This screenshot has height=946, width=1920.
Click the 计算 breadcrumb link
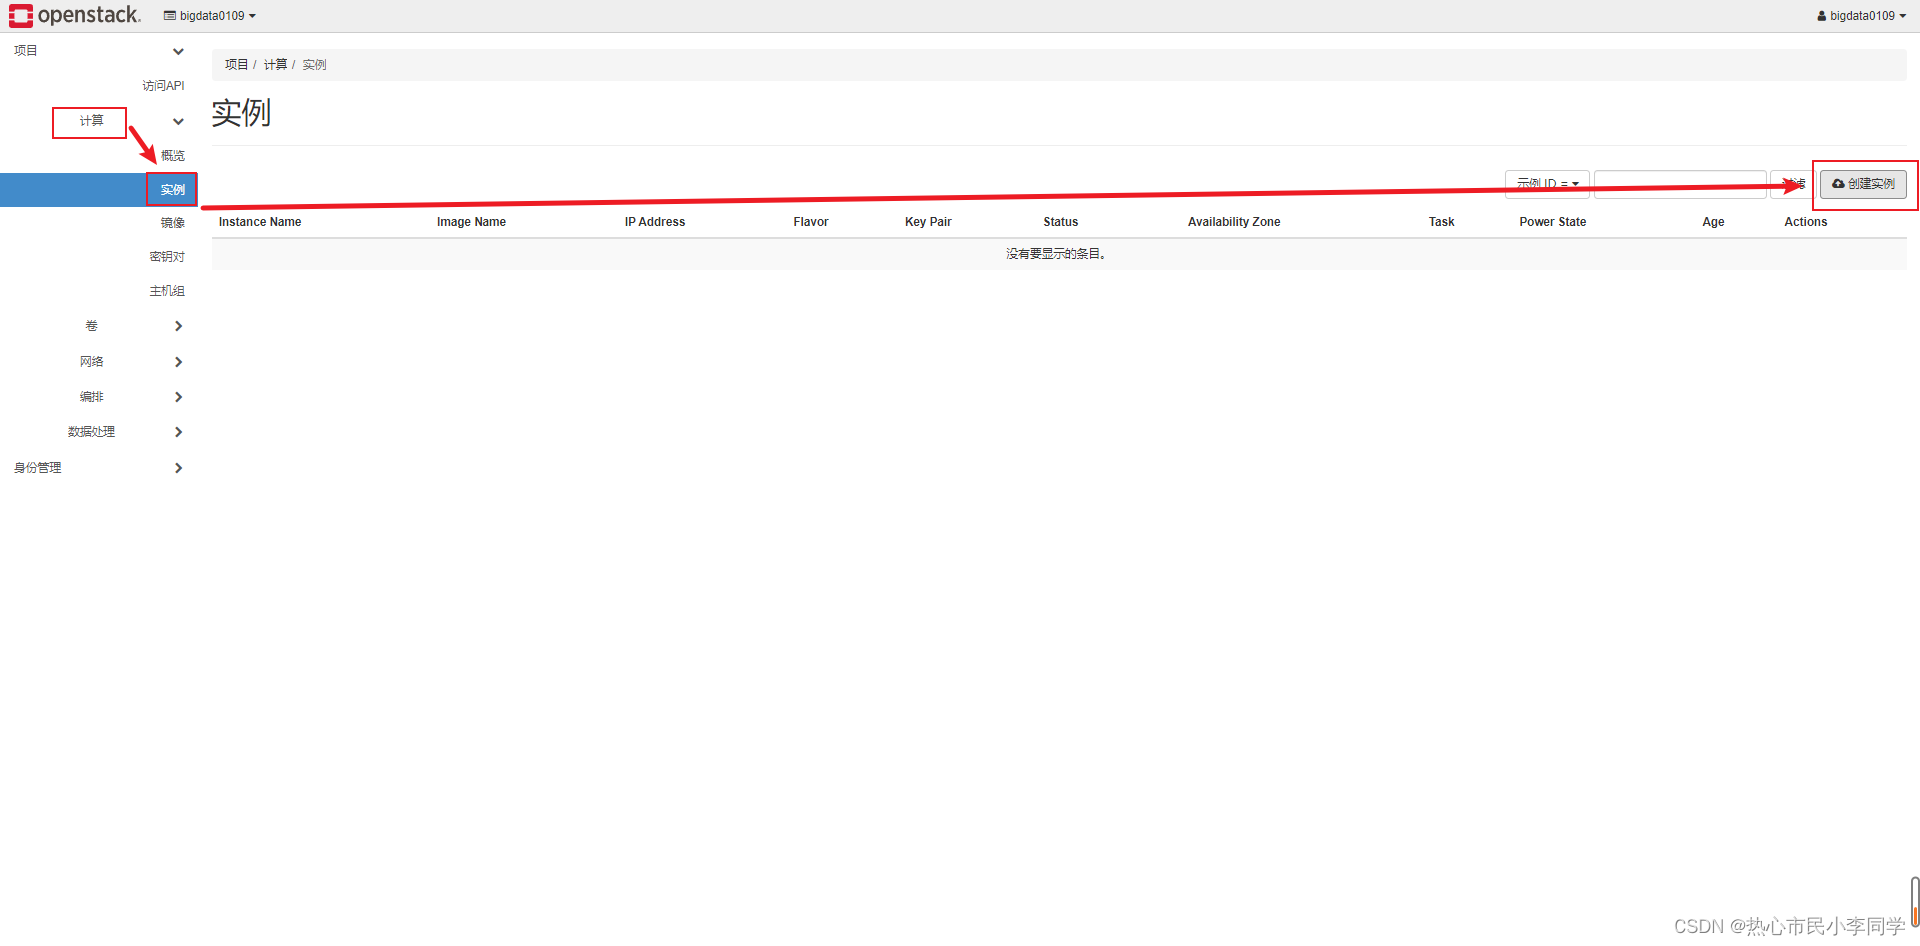[x=275, y=65]
